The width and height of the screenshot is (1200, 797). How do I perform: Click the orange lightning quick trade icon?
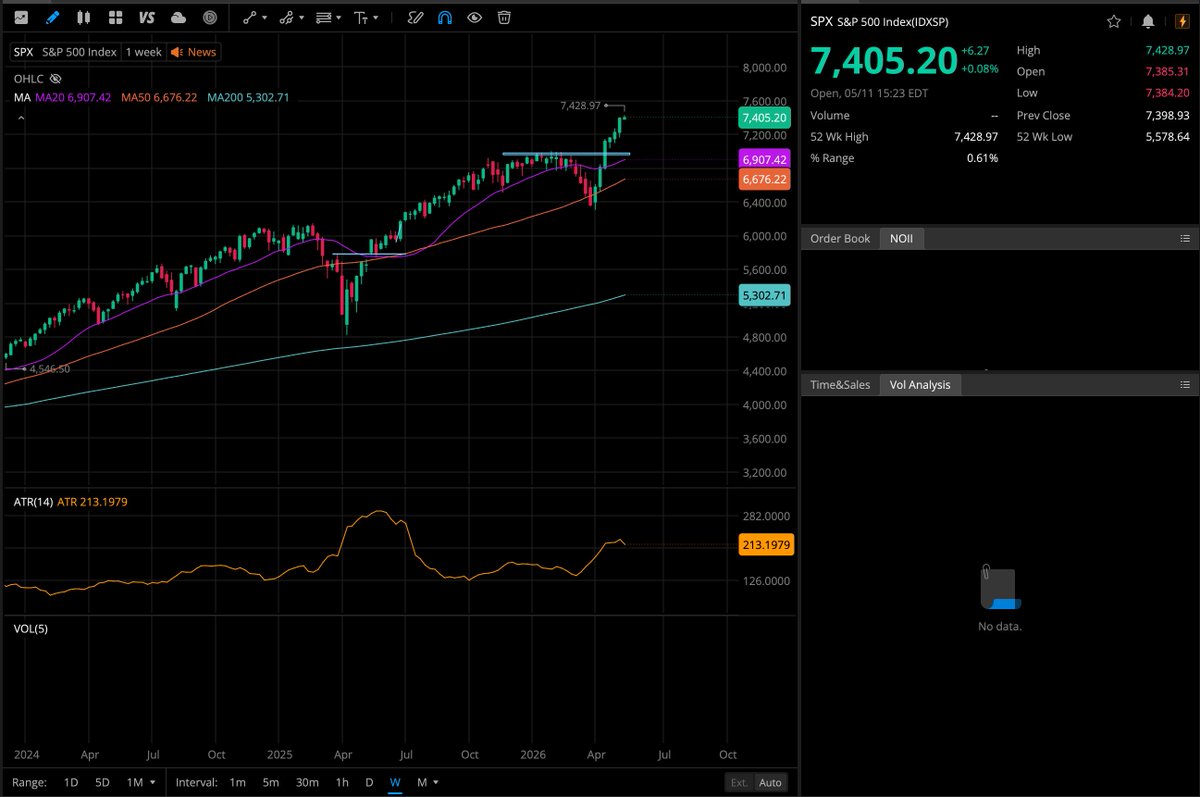point(1183,21)
